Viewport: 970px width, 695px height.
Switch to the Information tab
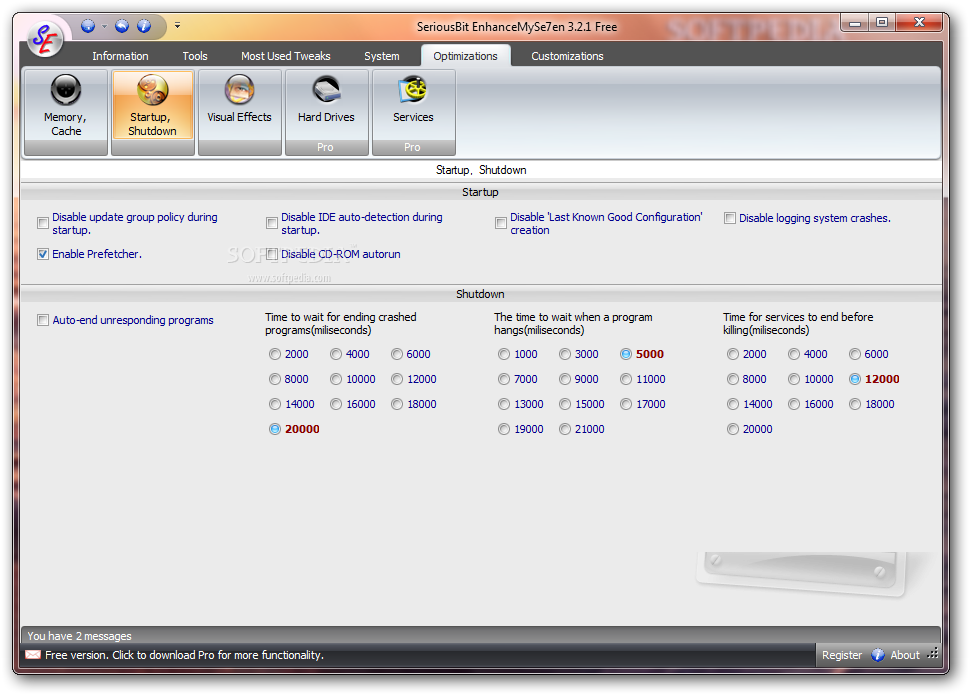pos(120,56)
